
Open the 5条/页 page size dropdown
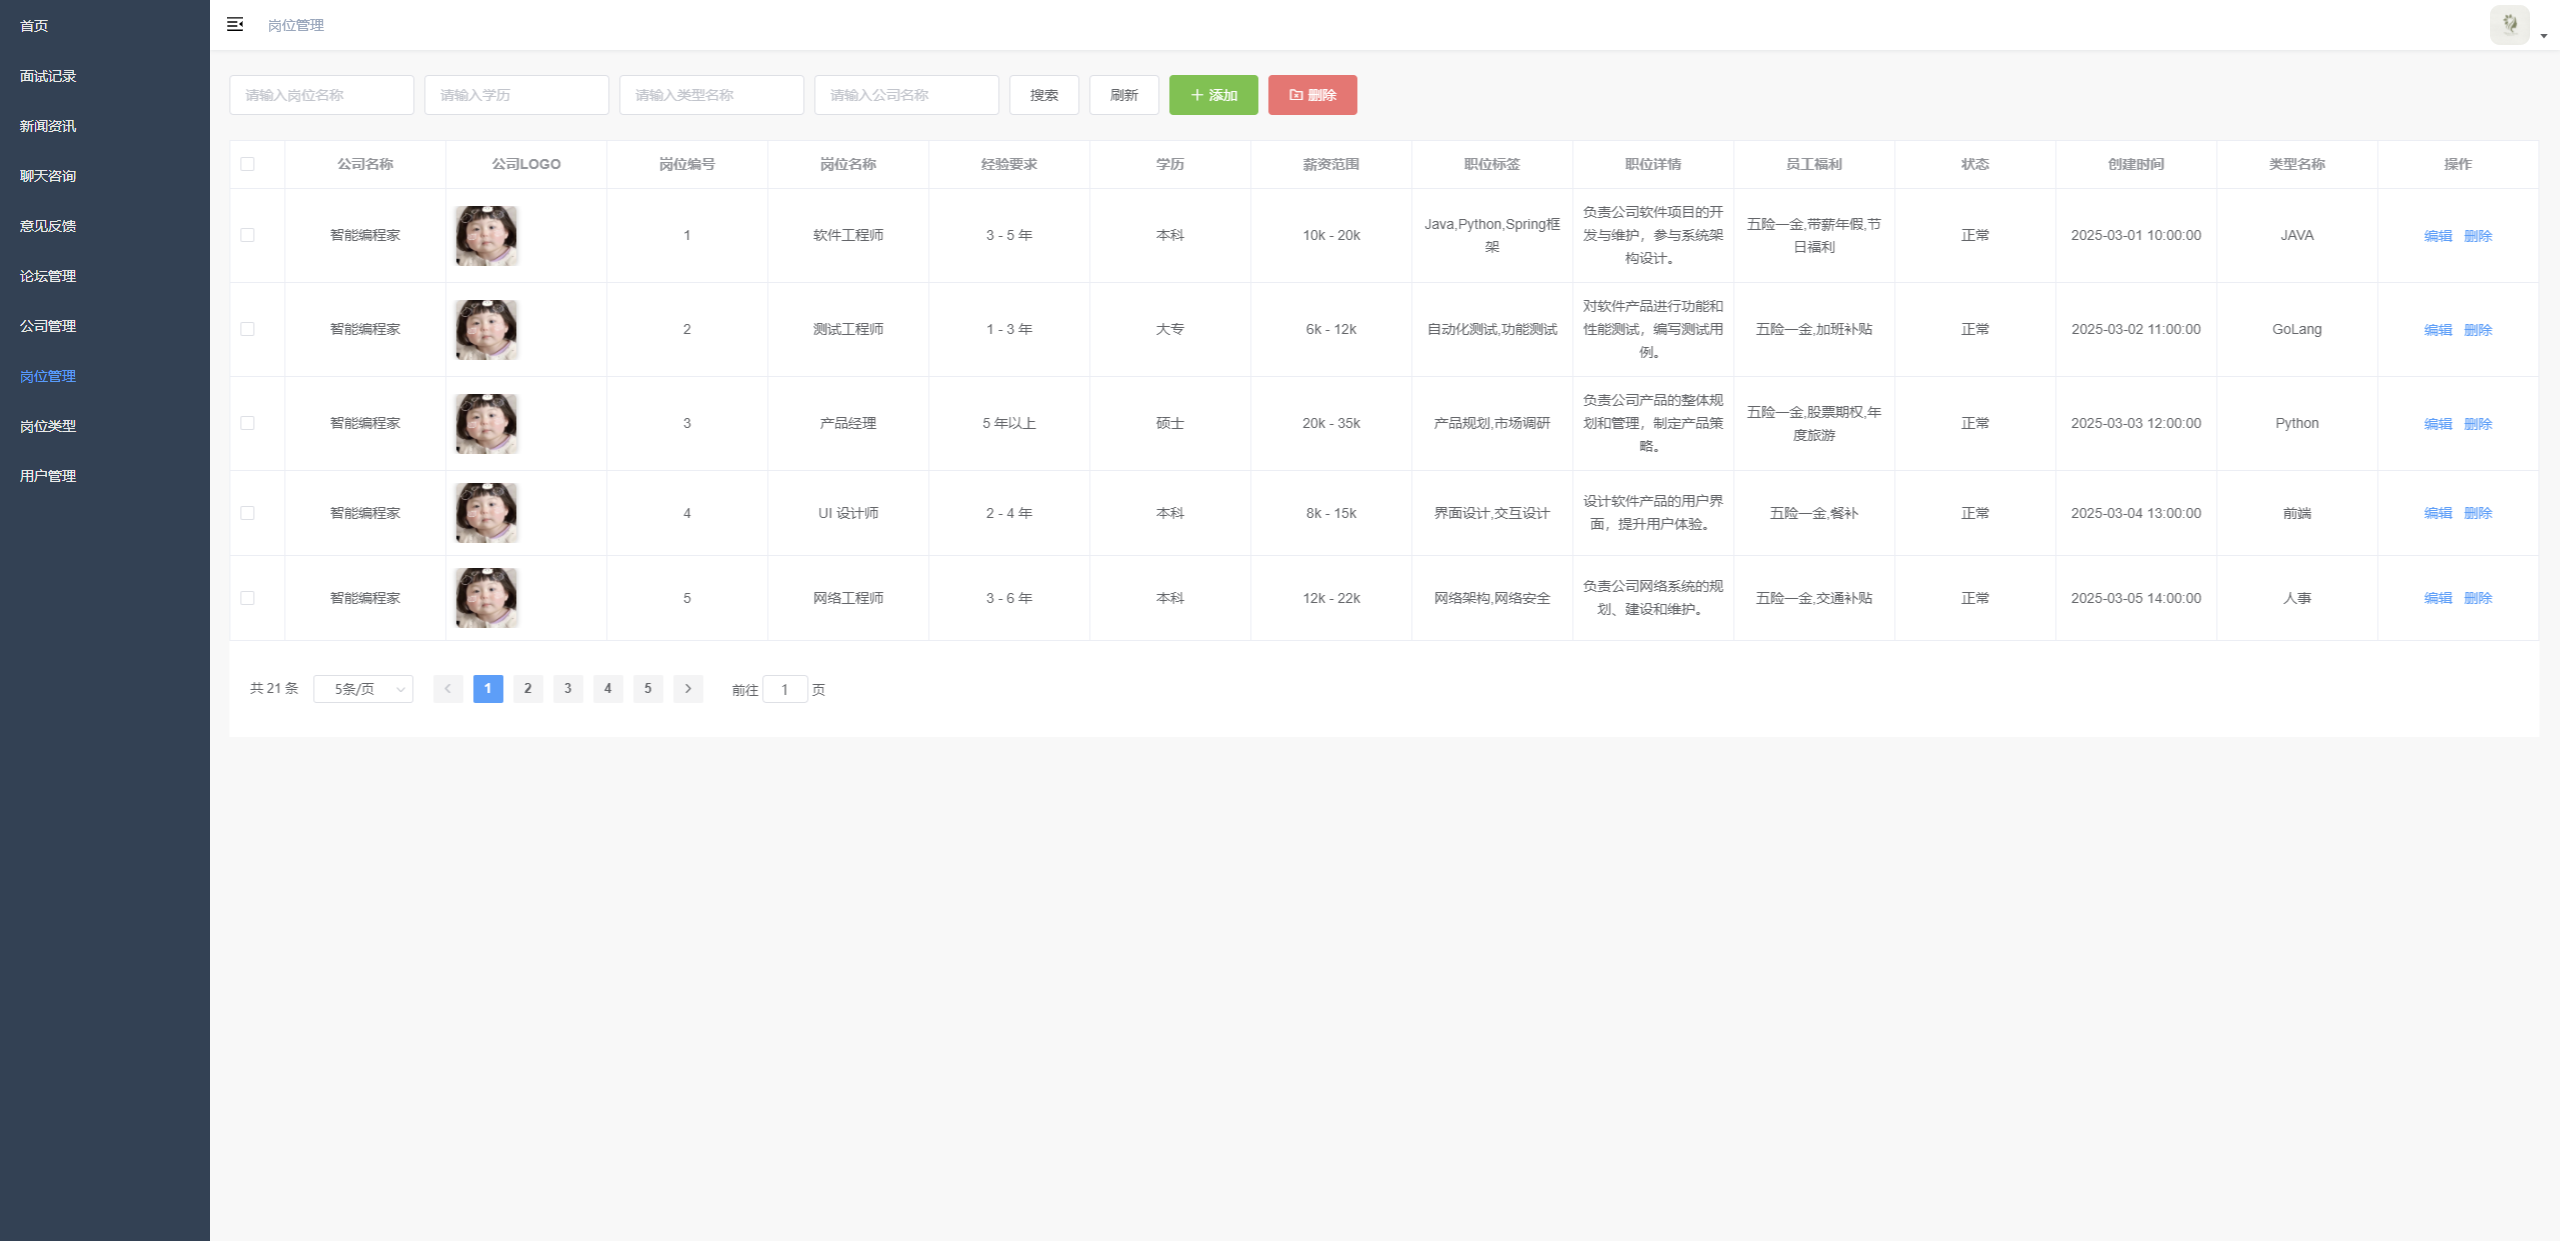tap(363, 689)
